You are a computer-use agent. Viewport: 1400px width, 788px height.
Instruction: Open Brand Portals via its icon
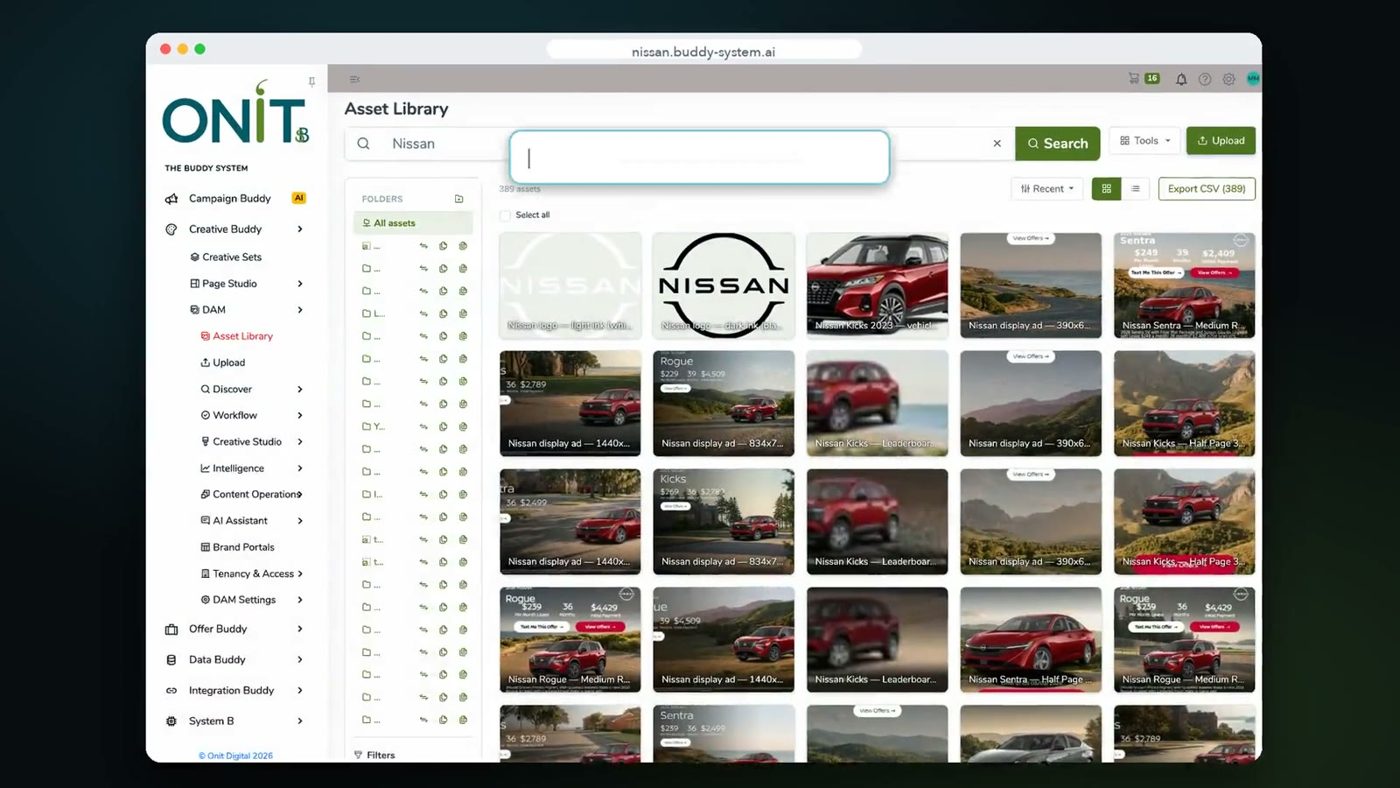pyautogui.click(x=205, y=547)
